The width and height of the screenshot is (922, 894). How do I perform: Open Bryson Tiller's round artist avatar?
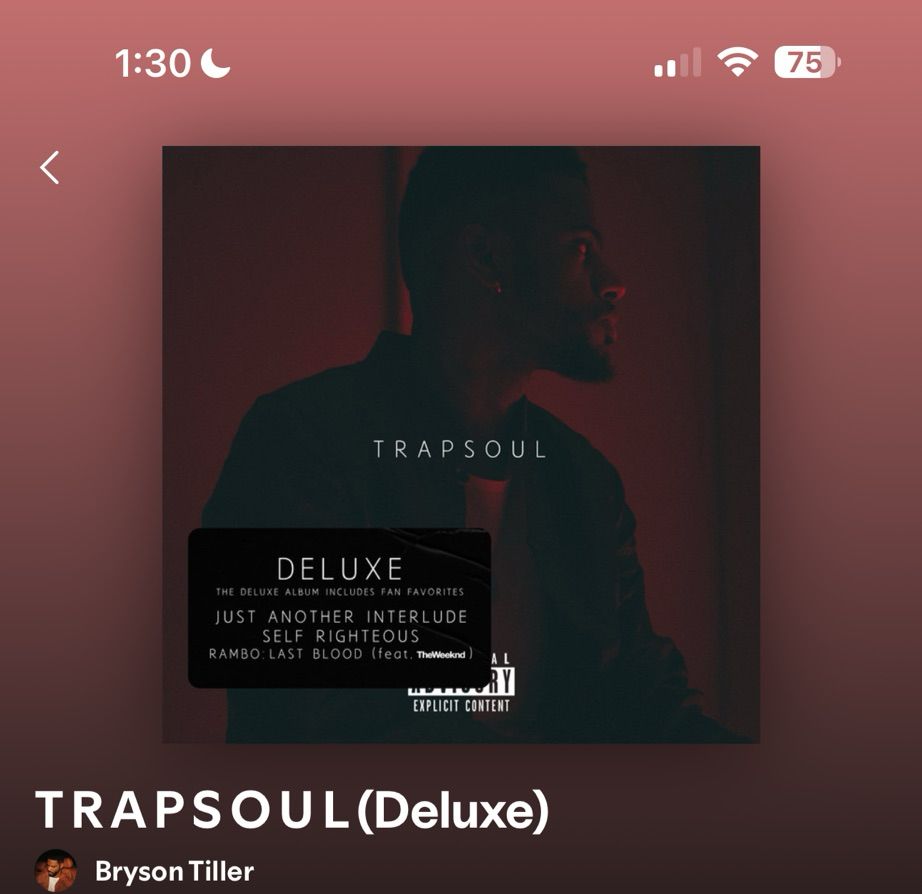point(56,870)
